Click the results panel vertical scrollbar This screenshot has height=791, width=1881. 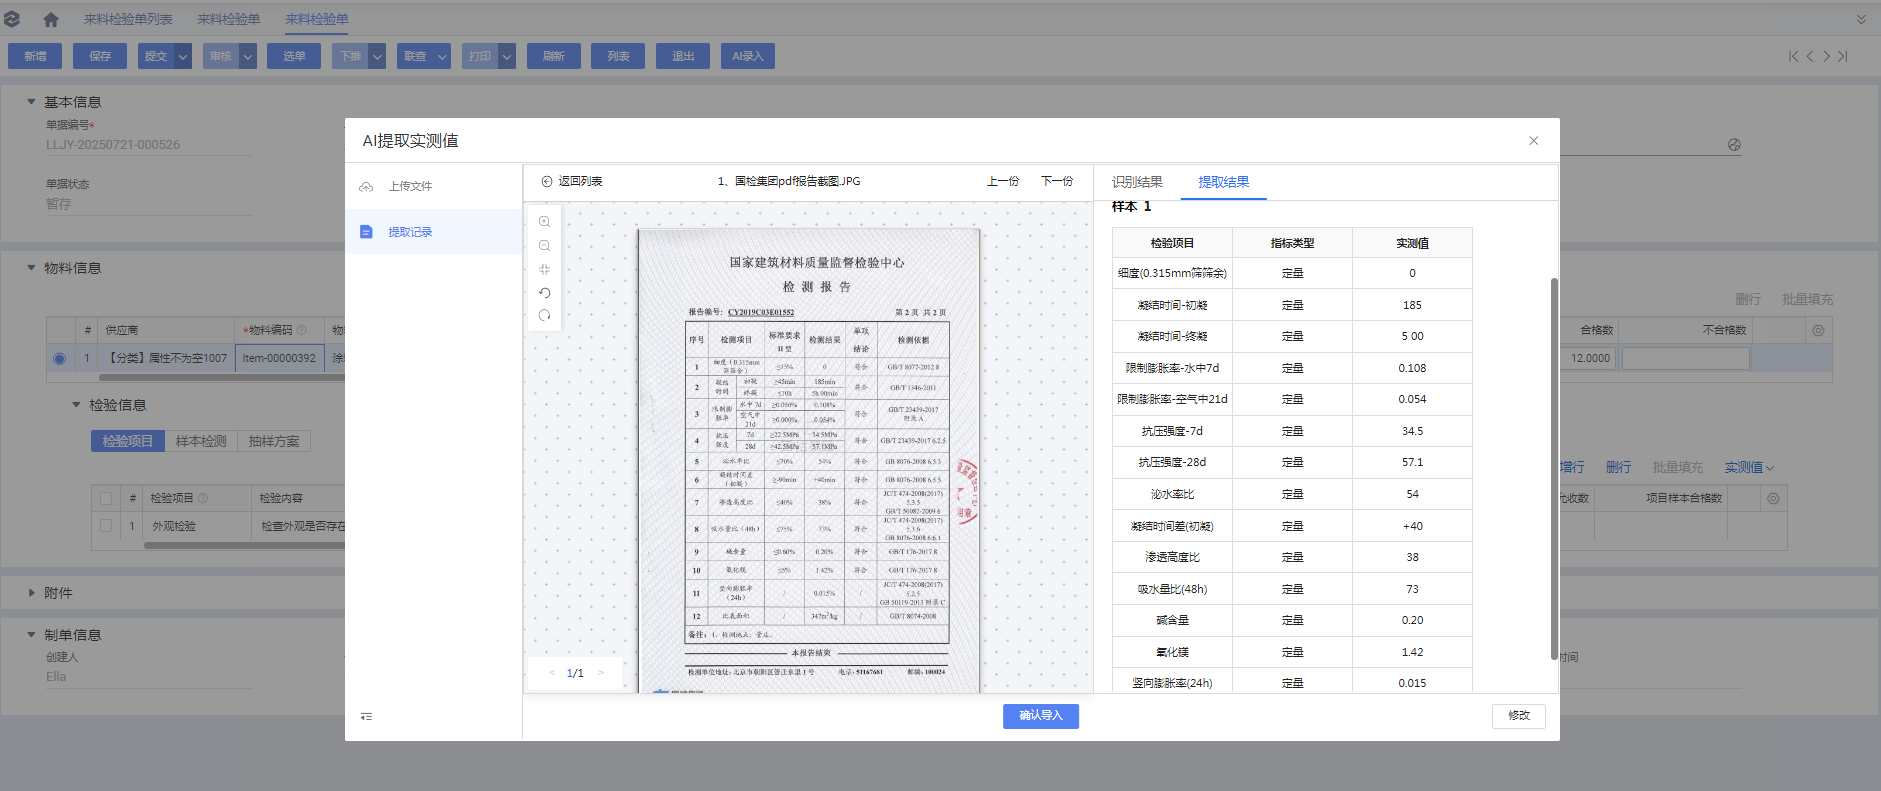pyautogui.click(x=1554, y=468)
